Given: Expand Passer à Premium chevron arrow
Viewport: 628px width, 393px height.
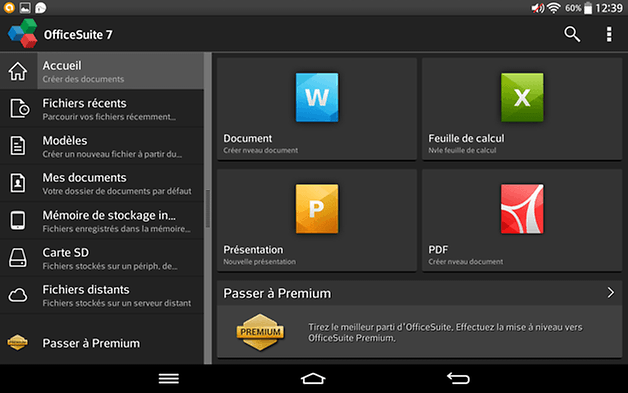Looking at the screenshot, I should click(x=610, y=293).
